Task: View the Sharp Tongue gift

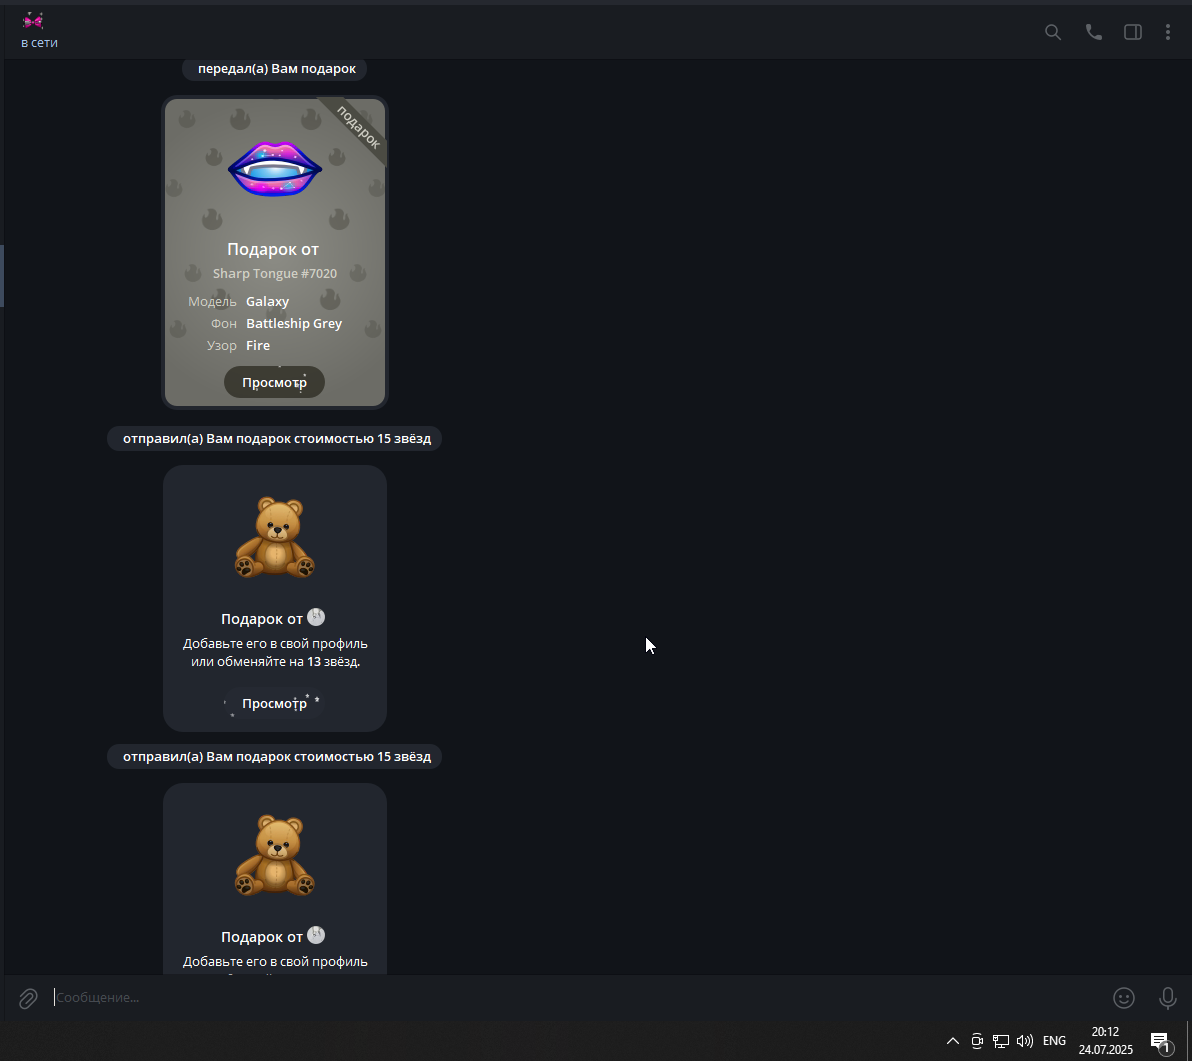Action: [x=274, y=382]
